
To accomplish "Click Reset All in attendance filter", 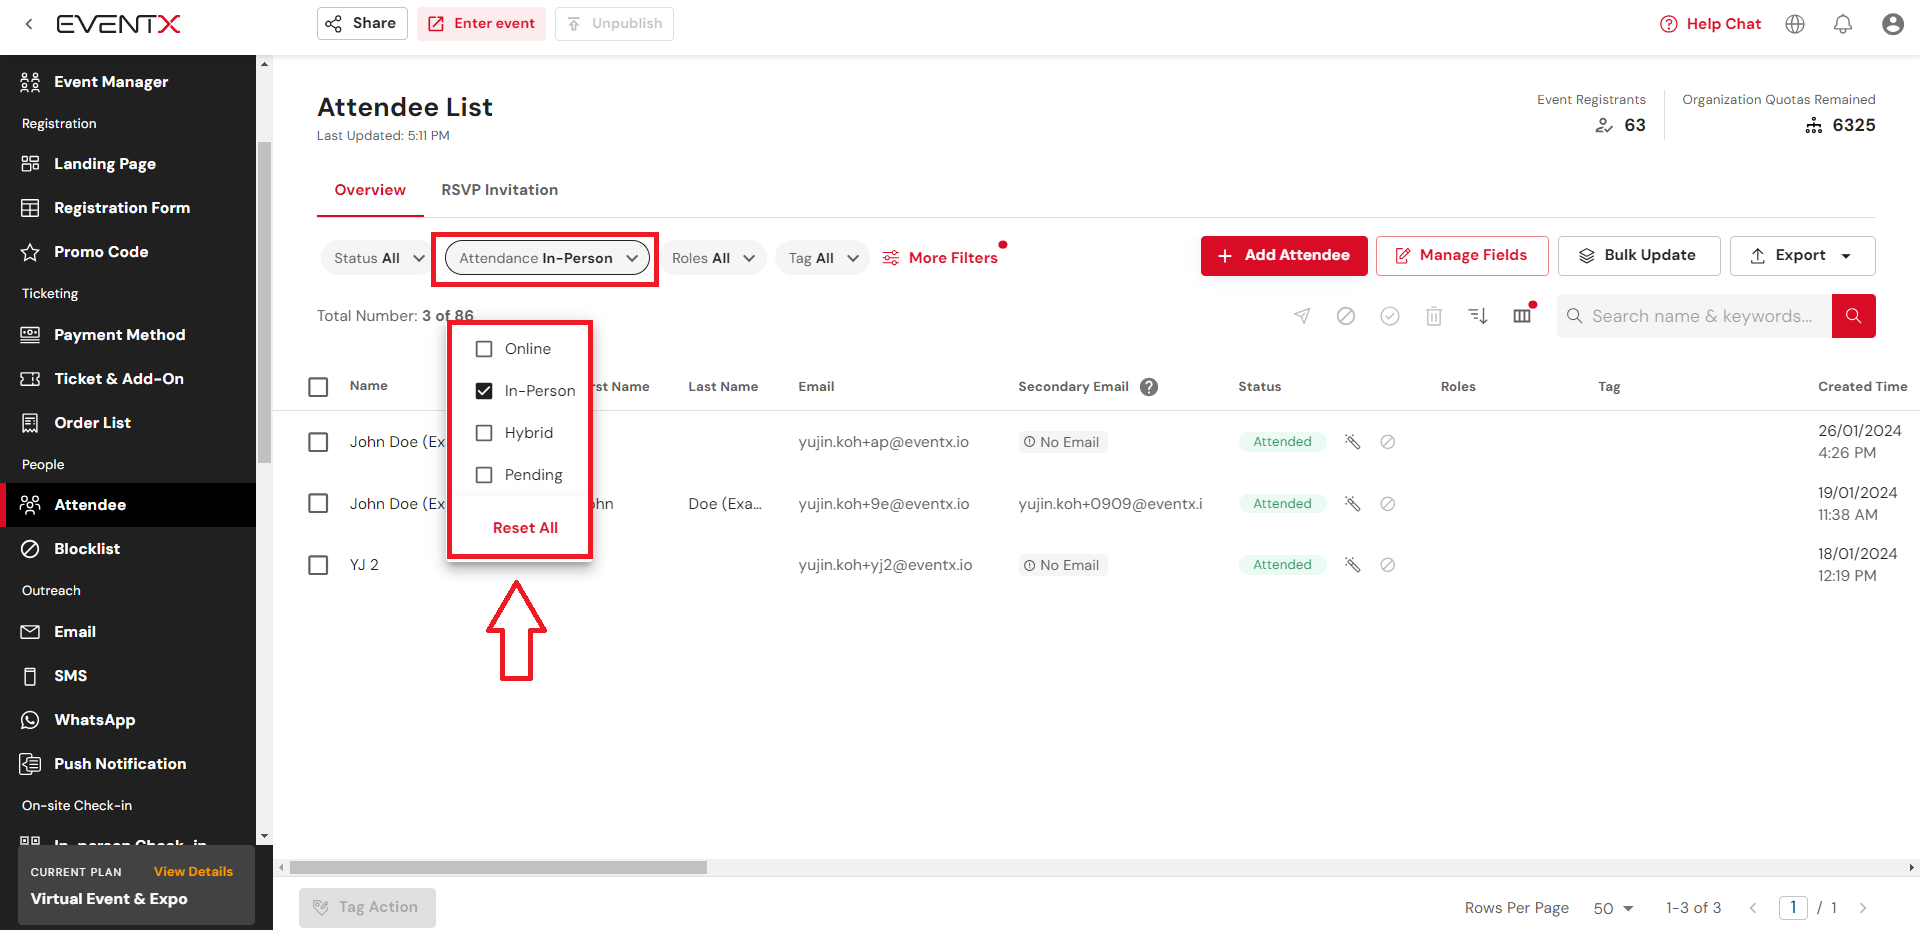I will coord(525,528).
